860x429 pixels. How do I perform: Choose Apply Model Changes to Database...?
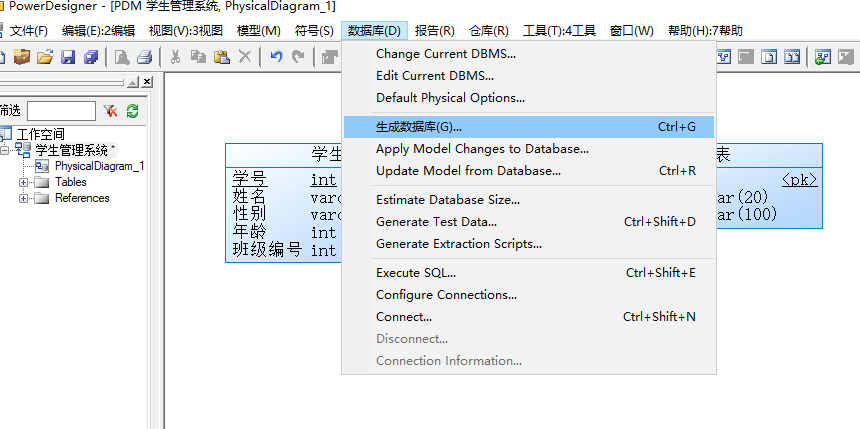pos(529,149)
